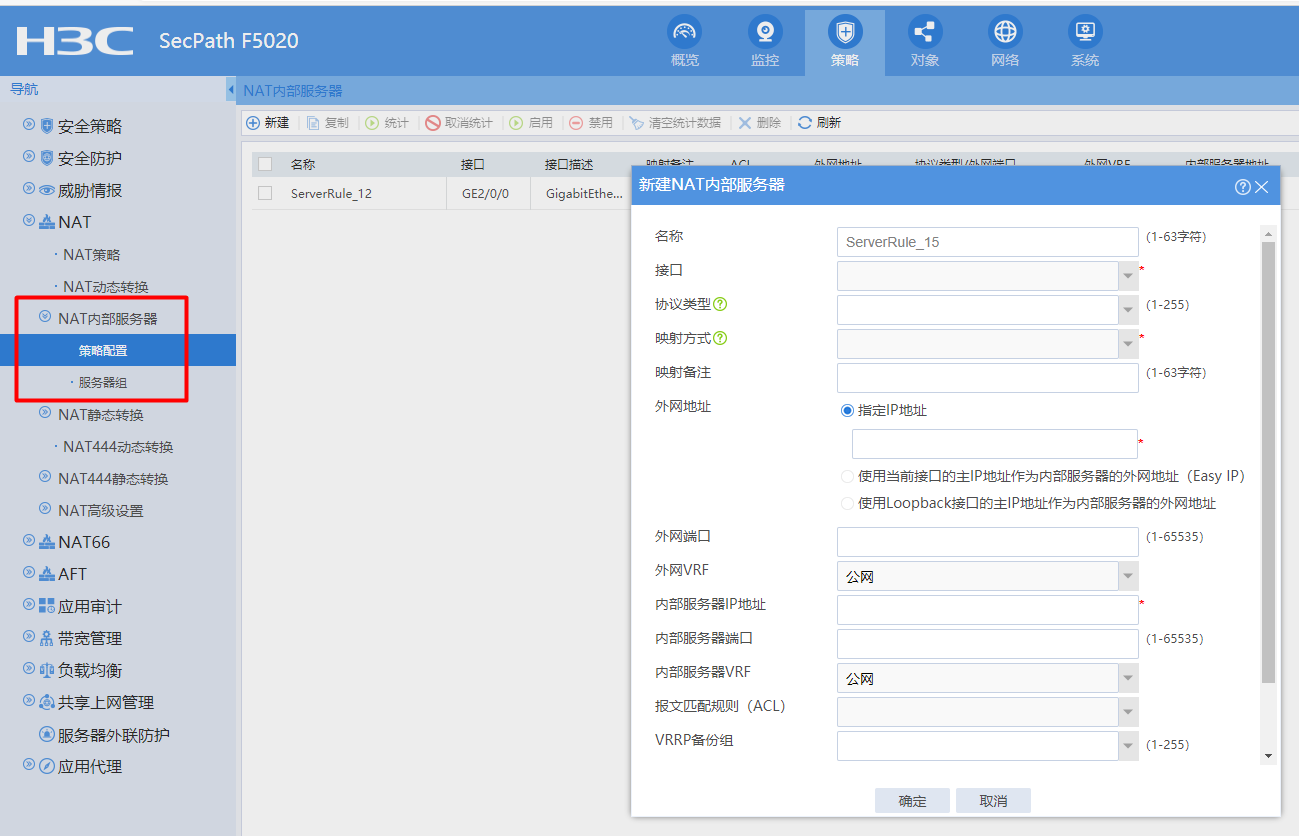Tick the select-all checkbox in table header
Image resolution: width=1299 pixels, height=836 pixels.
pyautogui.click(x=265, y=164)
